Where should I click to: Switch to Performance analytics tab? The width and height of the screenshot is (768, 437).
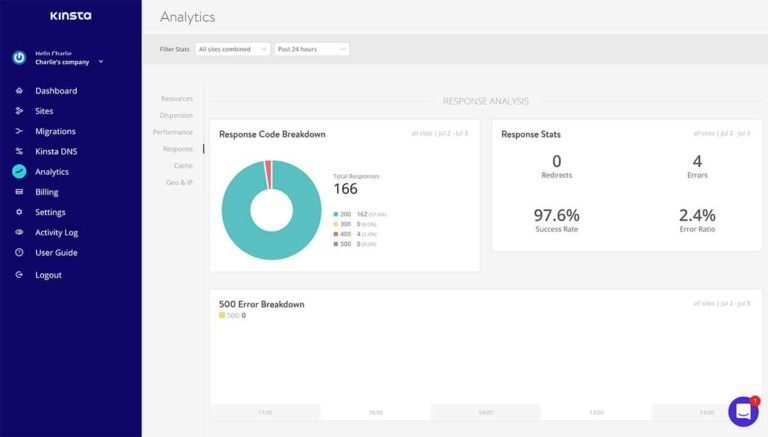point(172,132)
